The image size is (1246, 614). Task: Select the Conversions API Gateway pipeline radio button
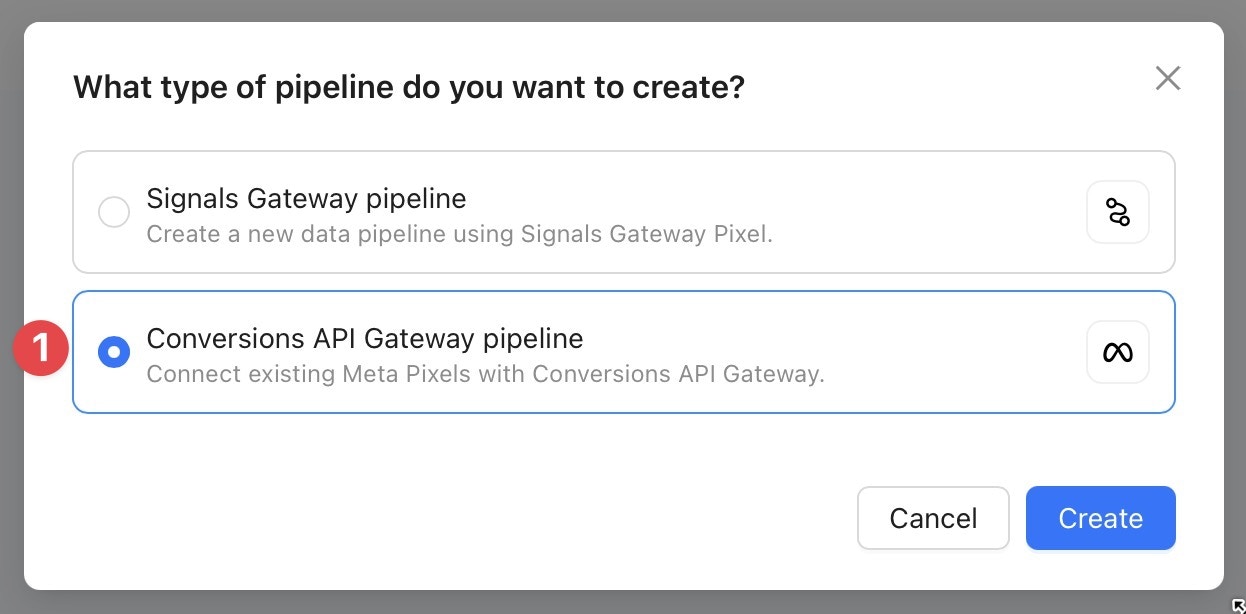click(113, 352)
